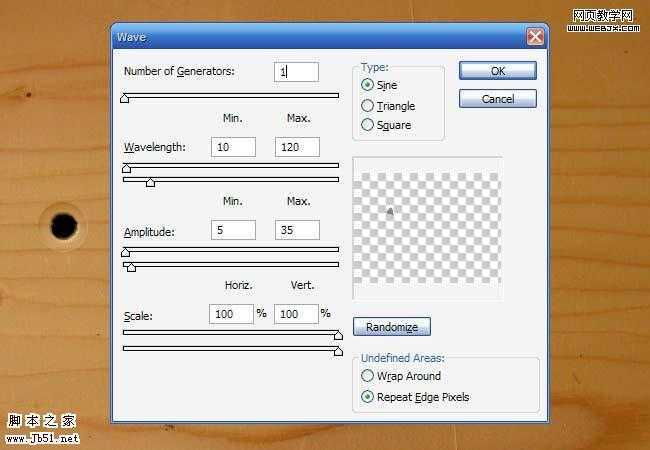Click the Number of Generators slider handle
The width and height of the screenshot is (650, 450).
[125, 99]
